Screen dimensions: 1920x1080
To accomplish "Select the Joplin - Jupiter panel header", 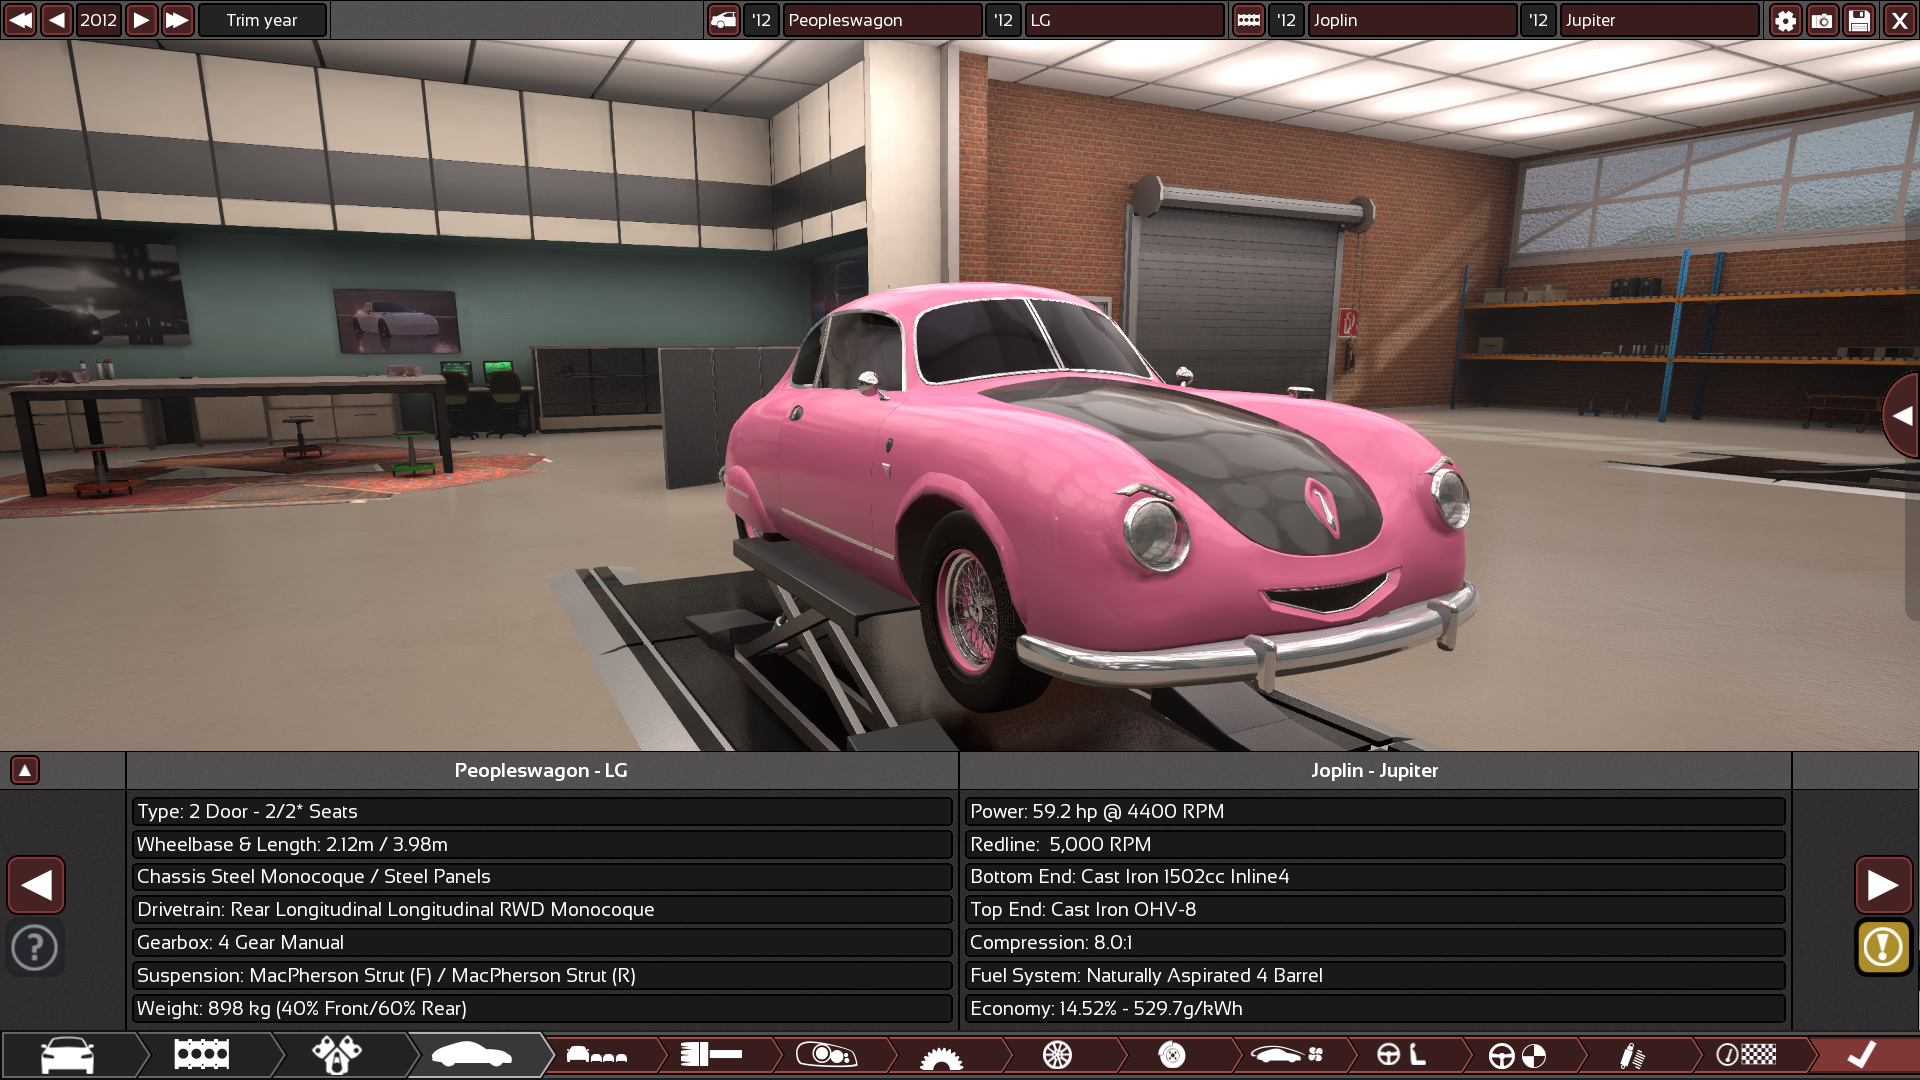I will (x=1375, y=770).
